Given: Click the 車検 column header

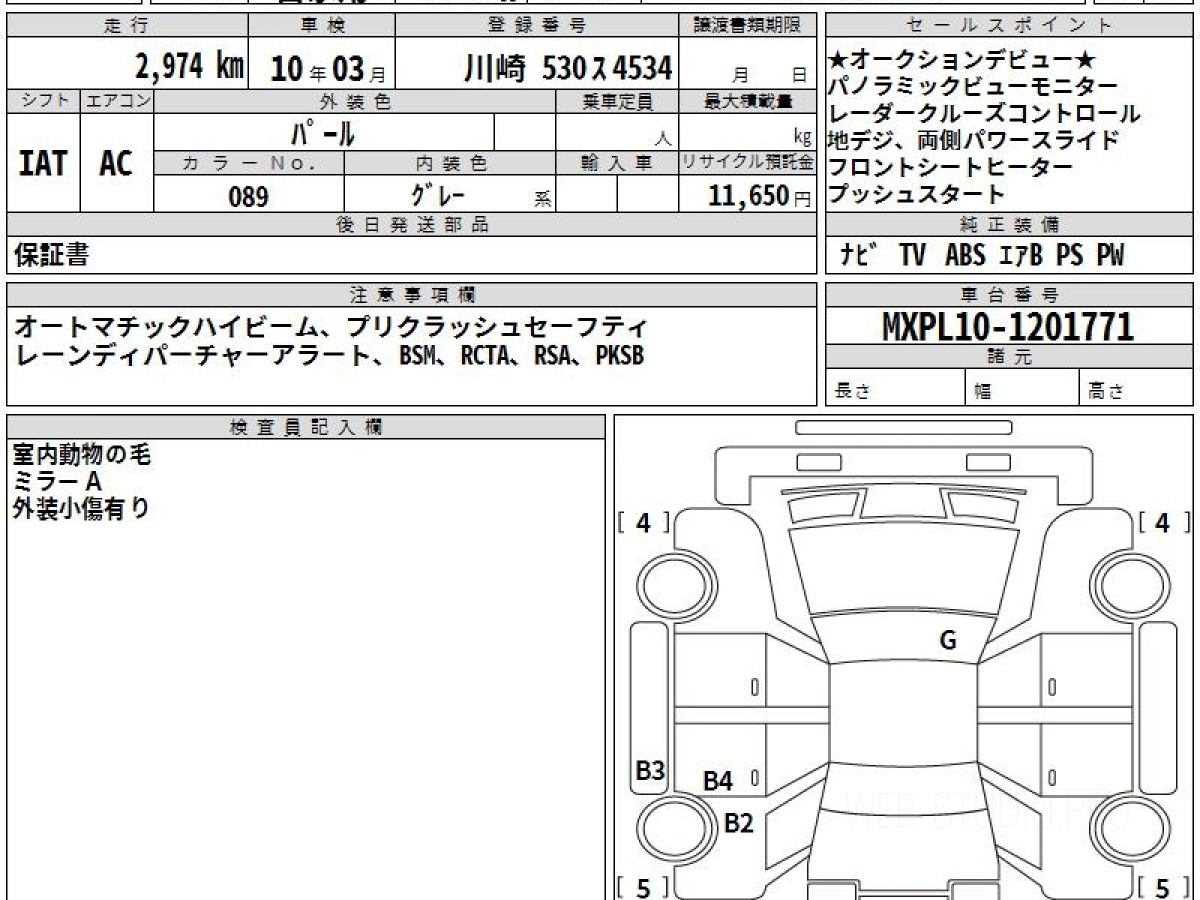Looking at the screenshot, I should 322,26.
